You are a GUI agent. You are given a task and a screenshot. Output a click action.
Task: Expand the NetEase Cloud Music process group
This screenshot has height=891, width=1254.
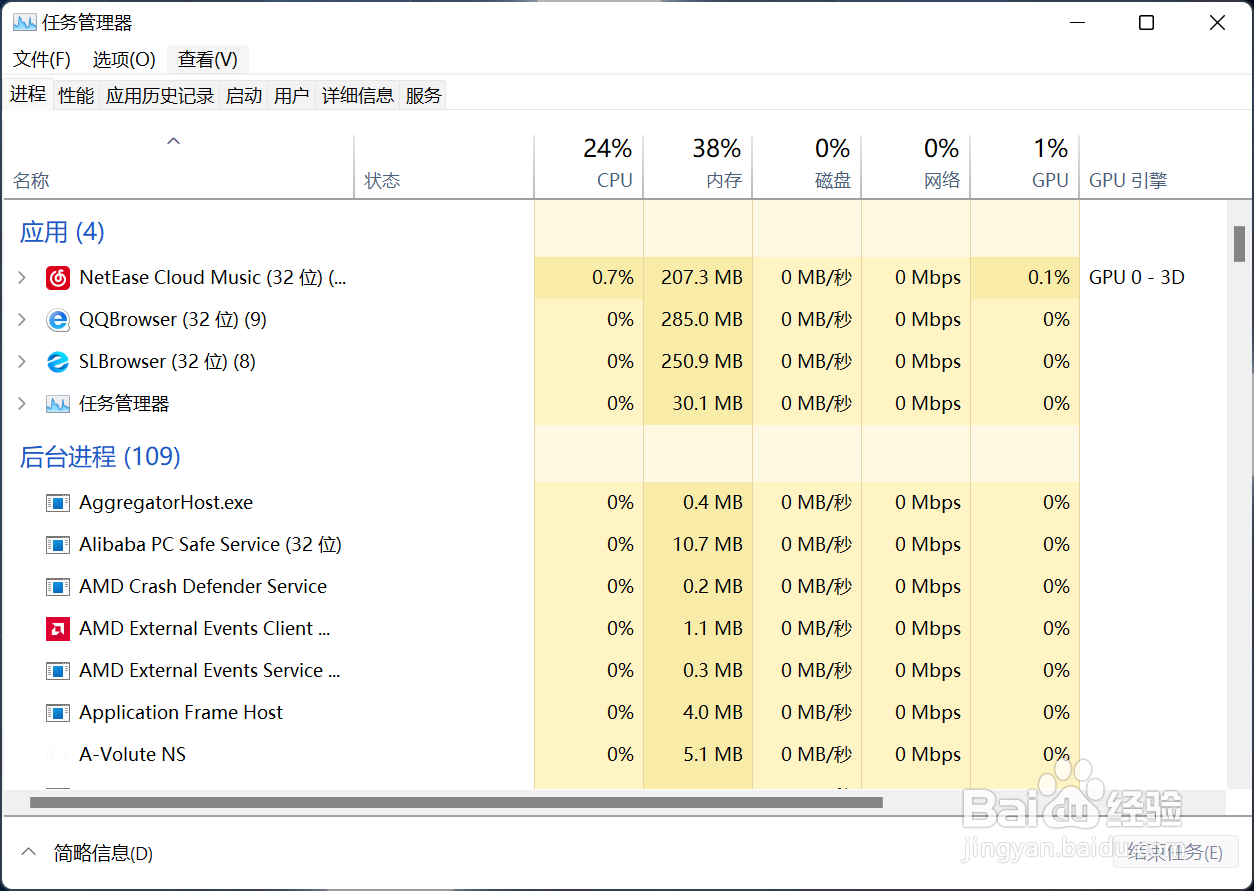22,278
